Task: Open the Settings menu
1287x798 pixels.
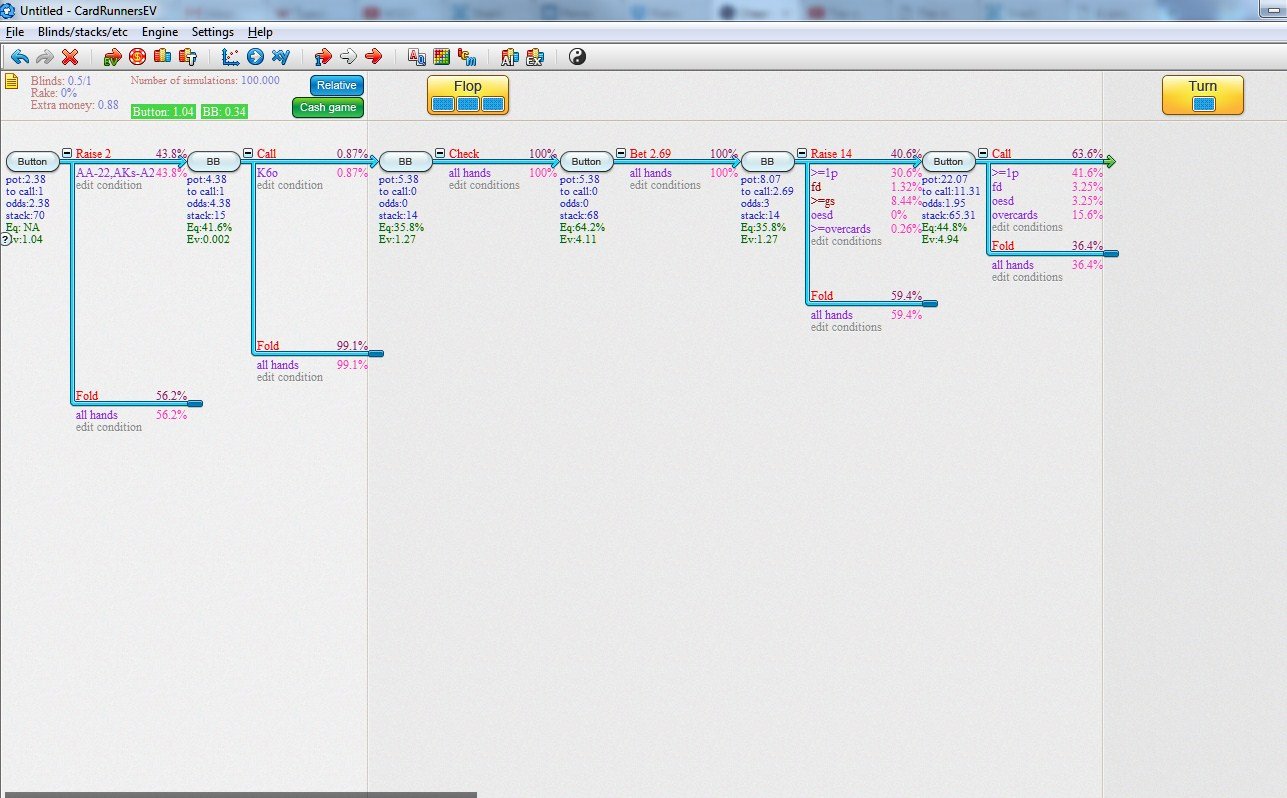Action: pyautogui.click(x=213, y=32)
